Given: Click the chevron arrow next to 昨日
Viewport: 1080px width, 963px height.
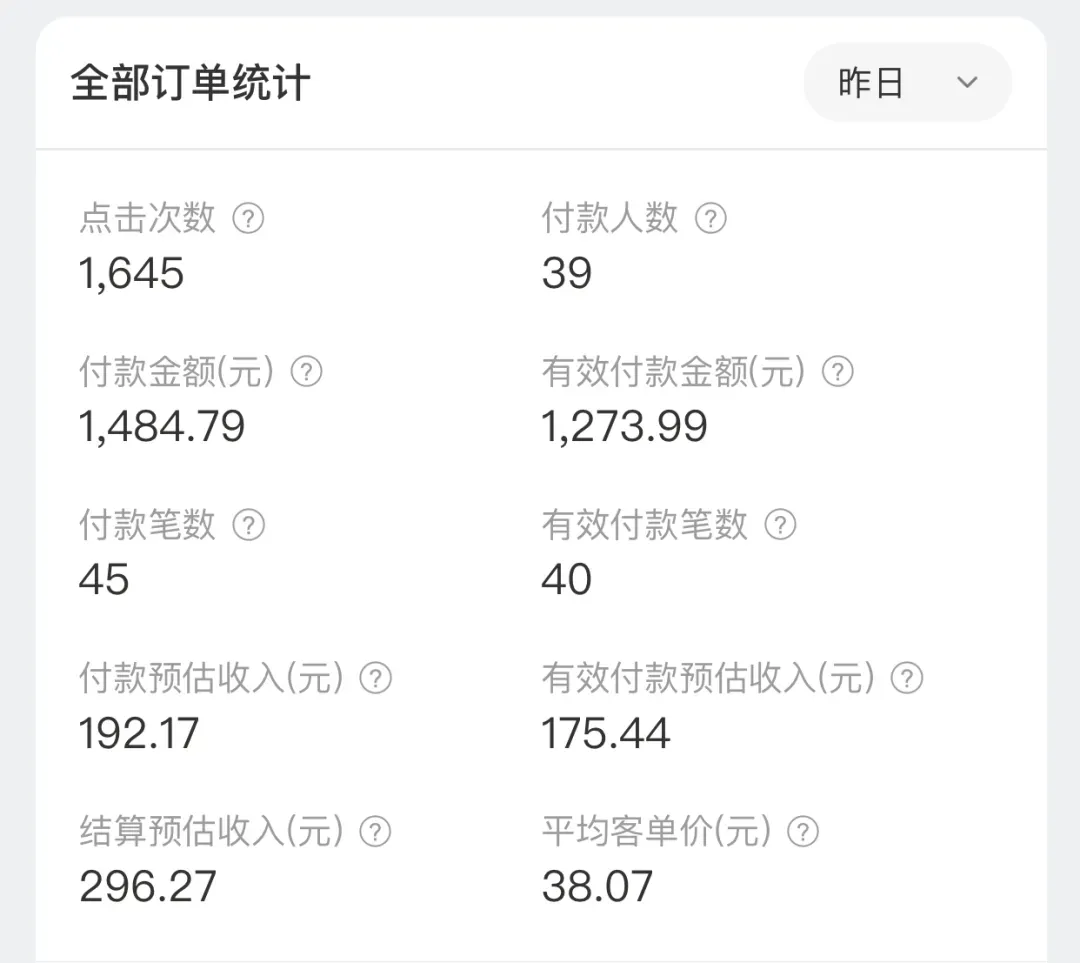Looking at the screenshot, I should pos(967,83).
